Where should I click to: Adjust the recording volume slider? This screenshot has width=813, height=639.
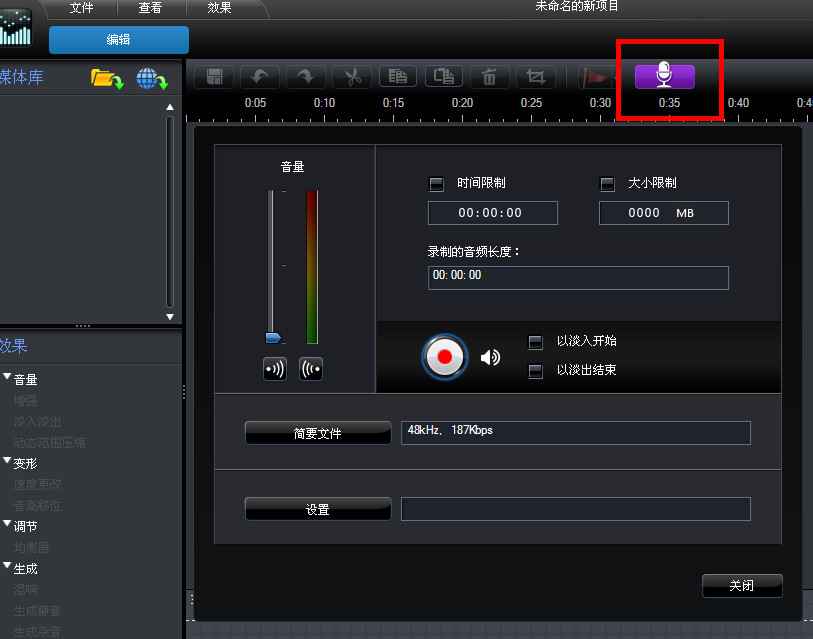pyautogui.click(x=272, y=338)
